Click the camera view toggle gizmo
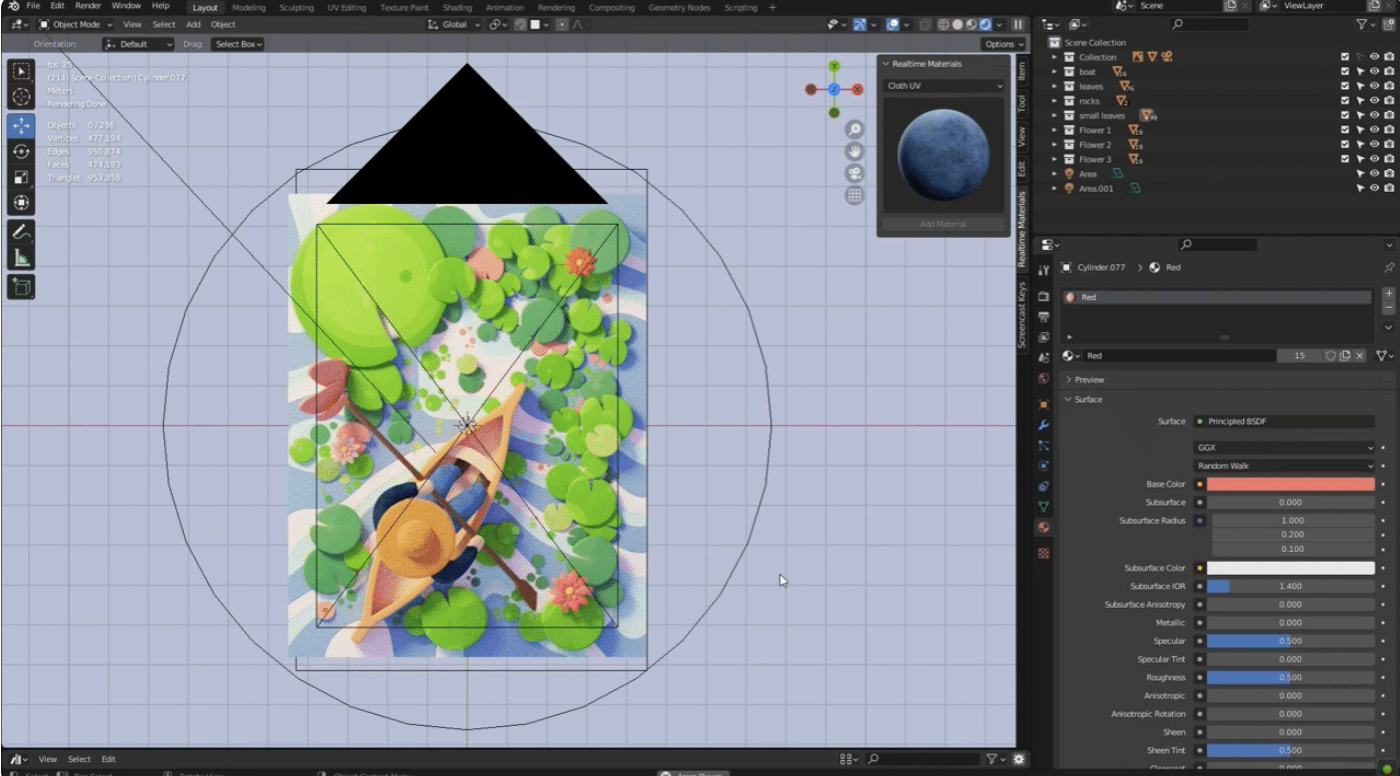Viewport: 1400px width, 776px height. pos(854,173)
